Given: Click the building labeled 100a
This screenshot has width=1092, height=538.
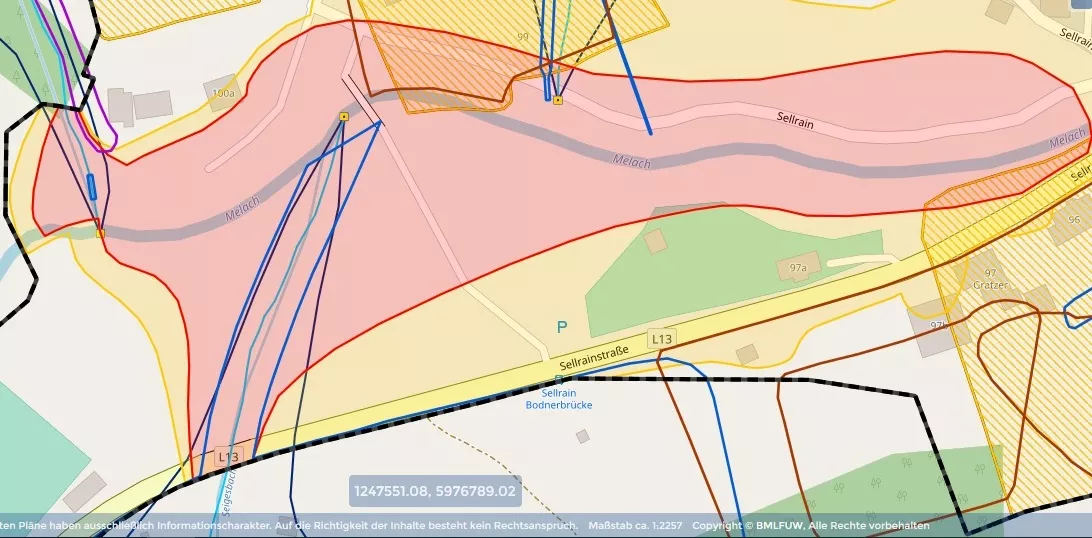Looking at the screenshot, I should (224, 93).
